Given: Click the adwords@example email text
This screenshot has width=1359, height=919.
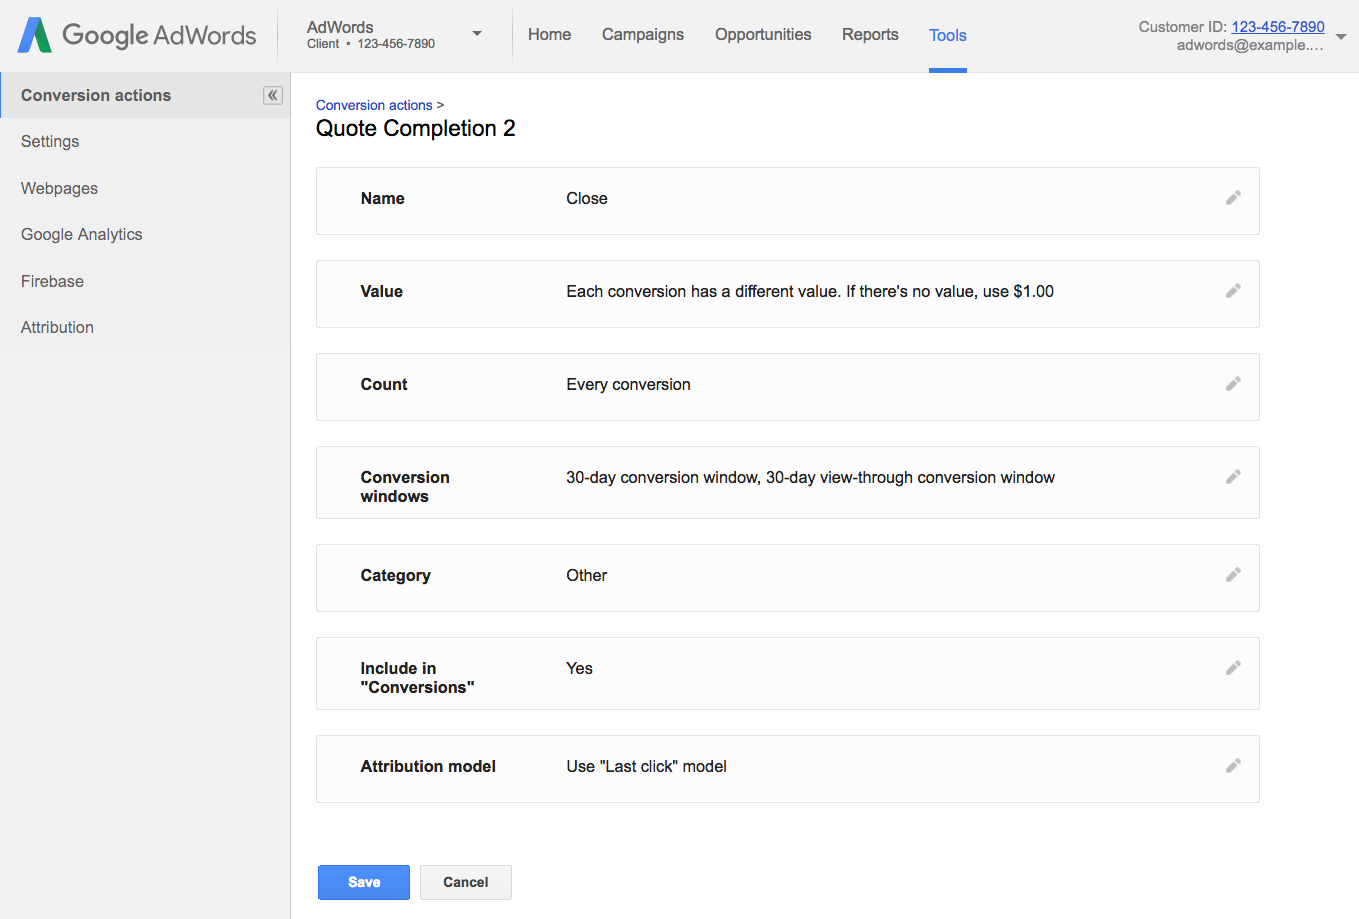Looking at the screenshot, I should pyautogui.click(x=1250, y=45).
